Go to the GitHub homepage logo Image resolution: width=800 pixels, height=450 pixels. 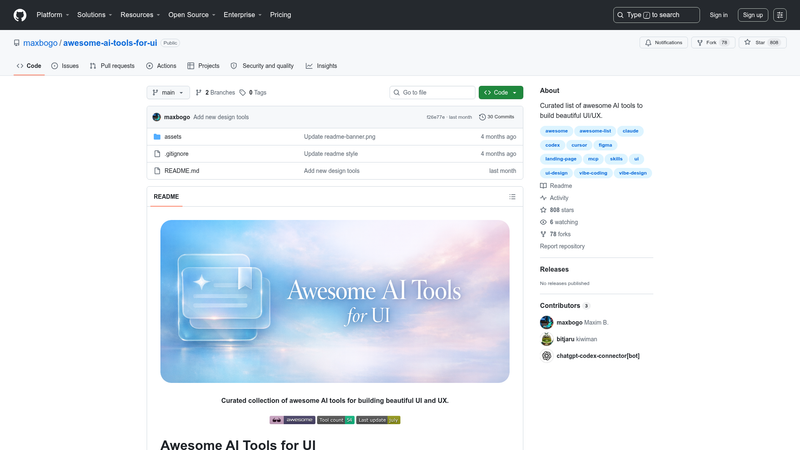click(x=20, y=15)
